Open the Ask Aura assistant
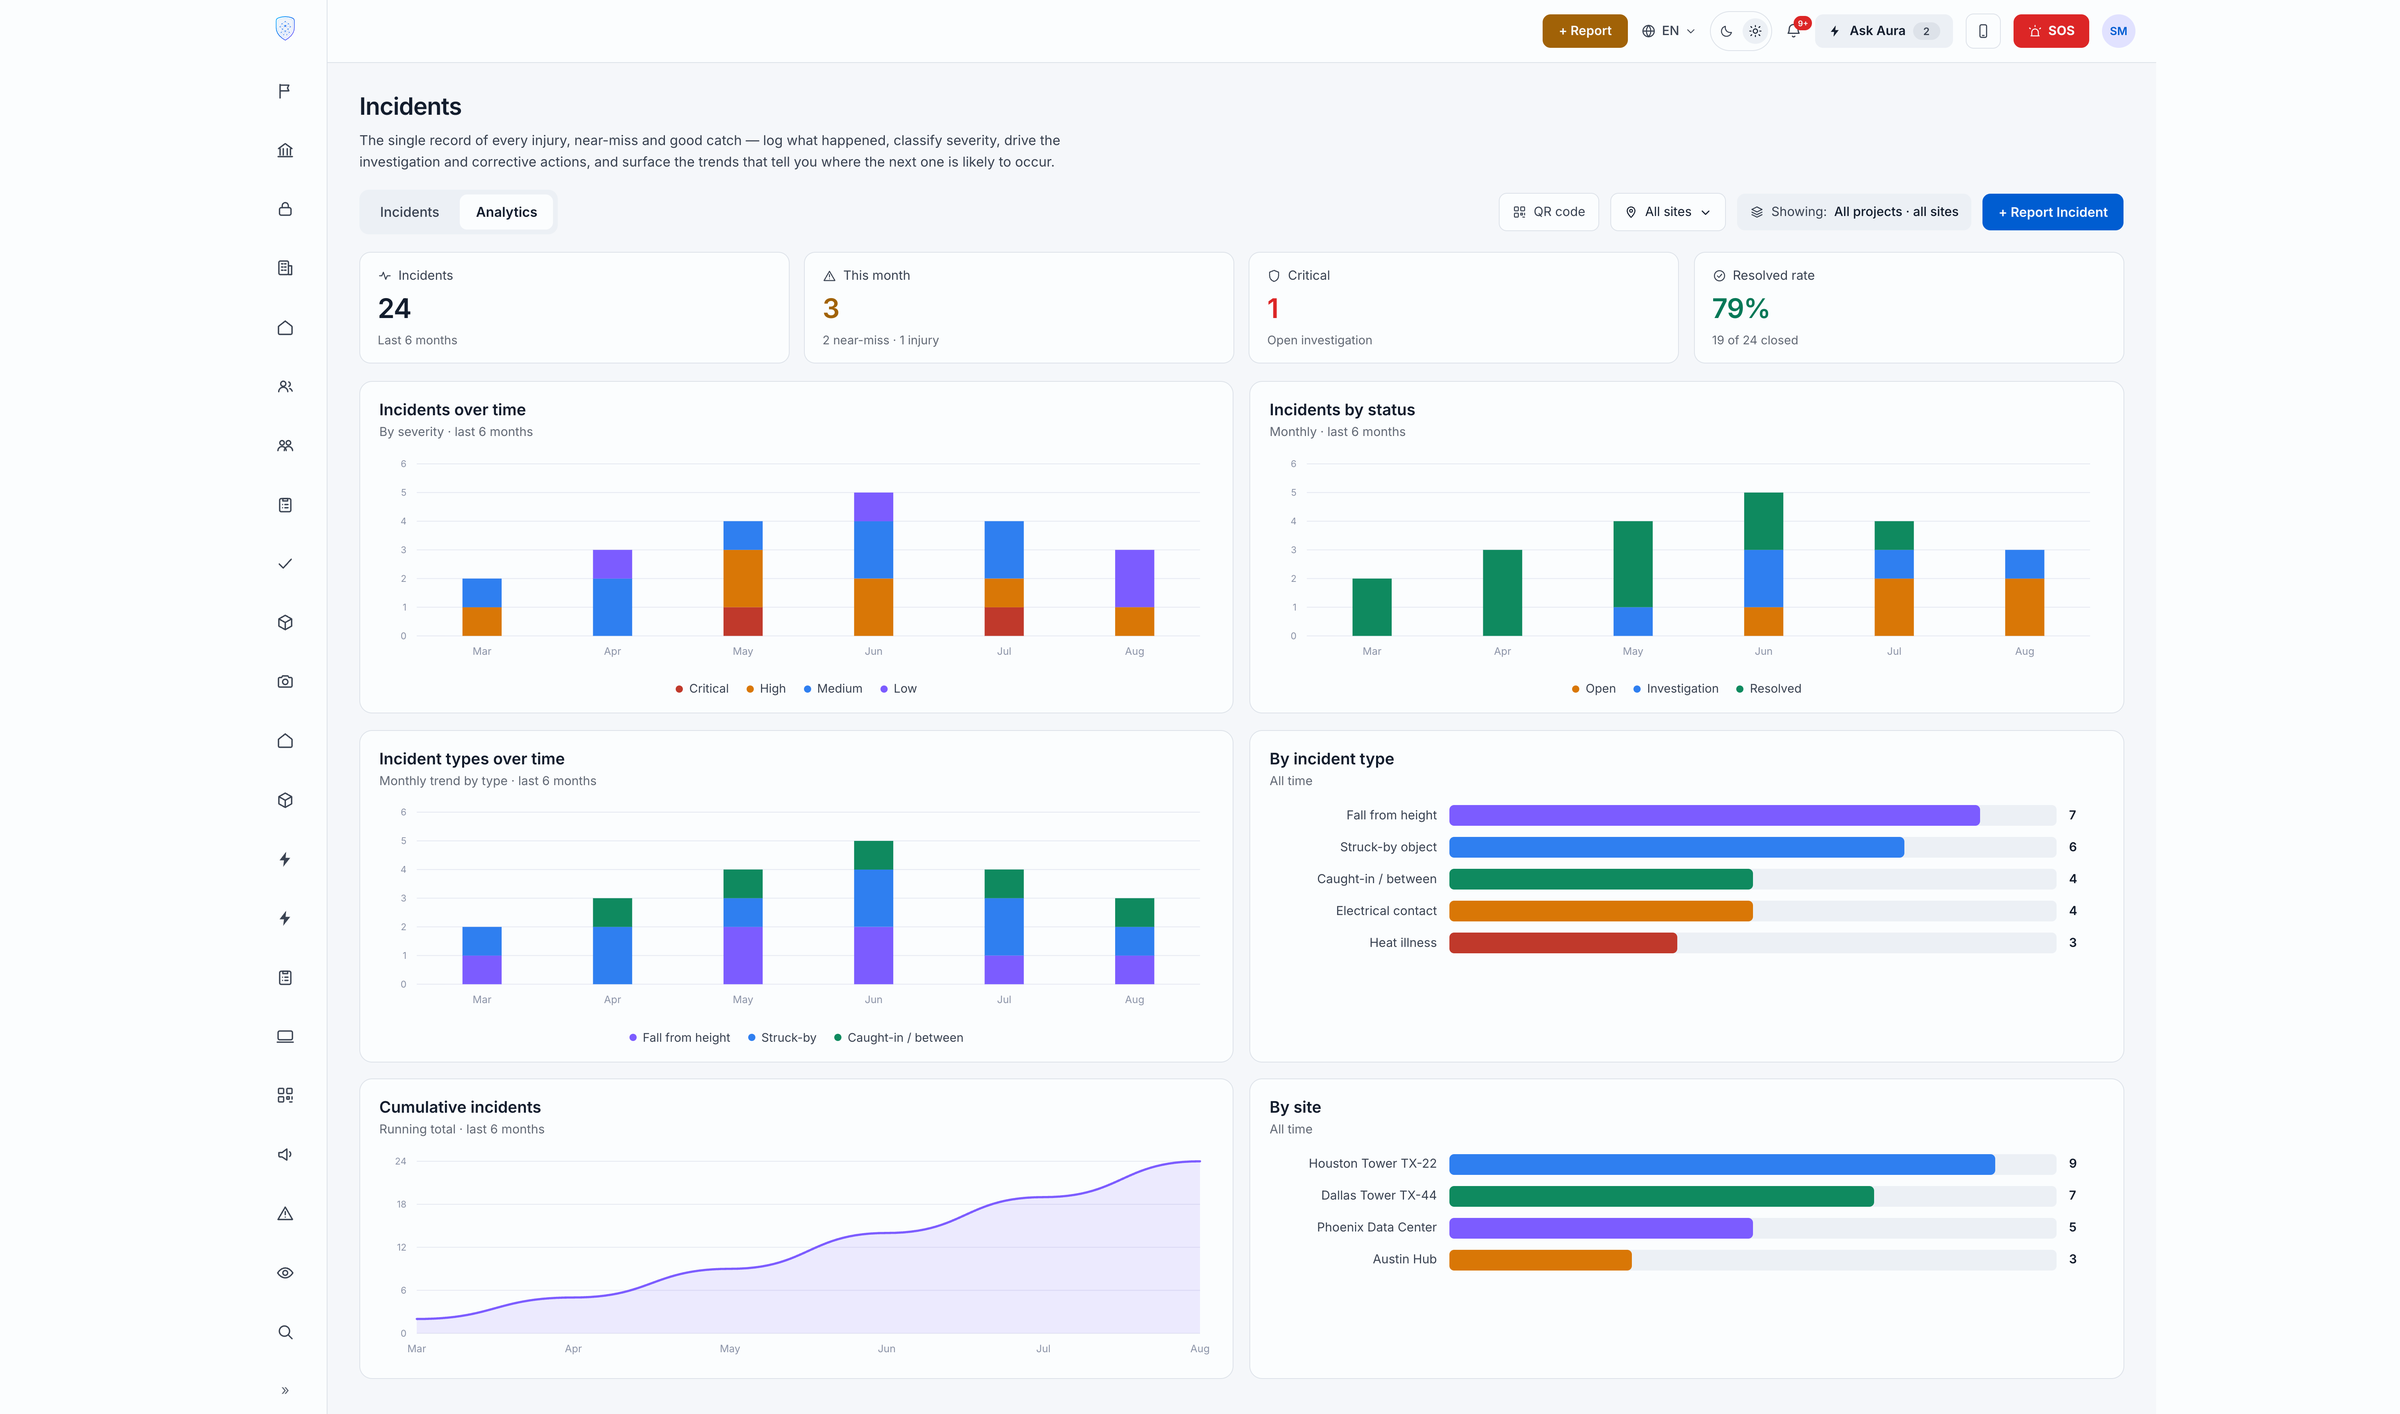Screen dimensions: 2400x1414 (1884, 31)
